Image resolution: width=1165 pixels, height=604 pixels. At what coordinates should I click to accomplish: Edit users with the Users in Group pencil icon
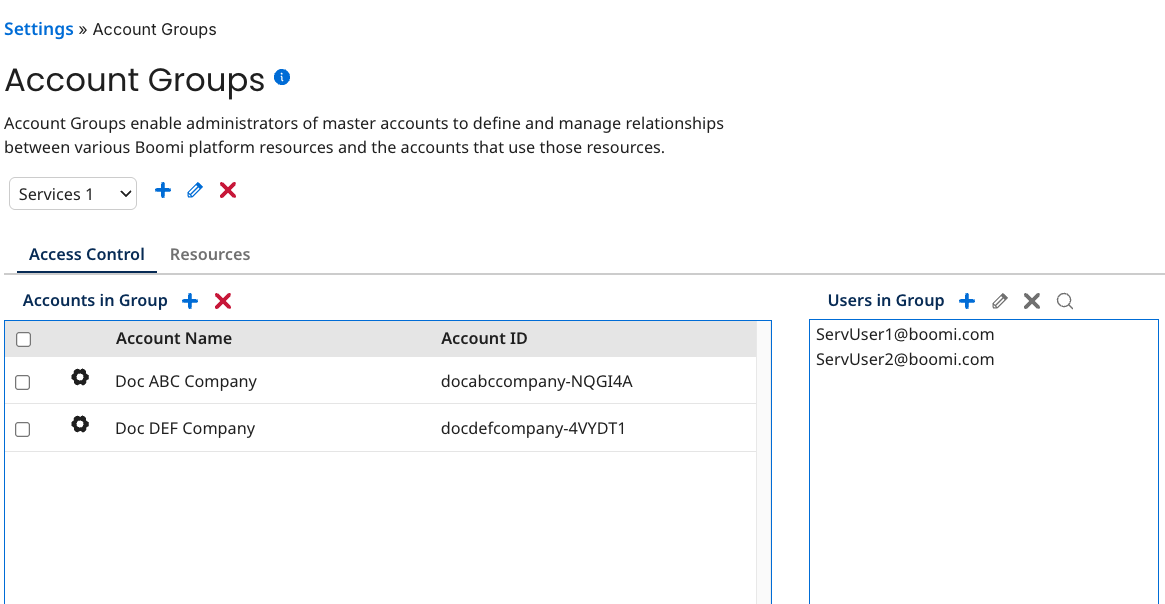[x=999, y=300]
